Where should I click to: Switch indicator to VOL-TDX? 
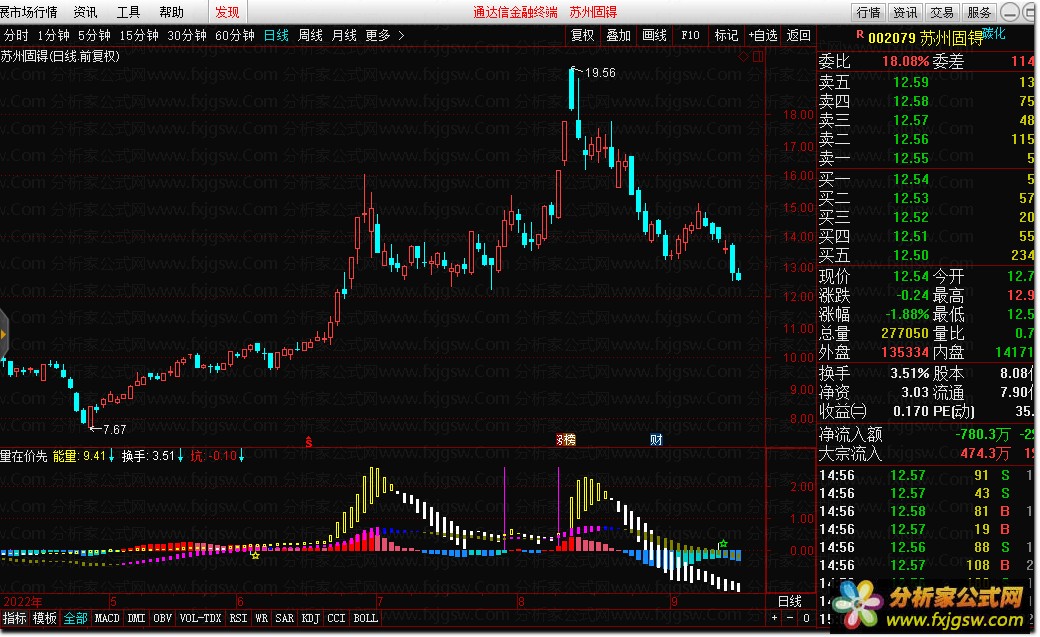[x=200, y=618]
